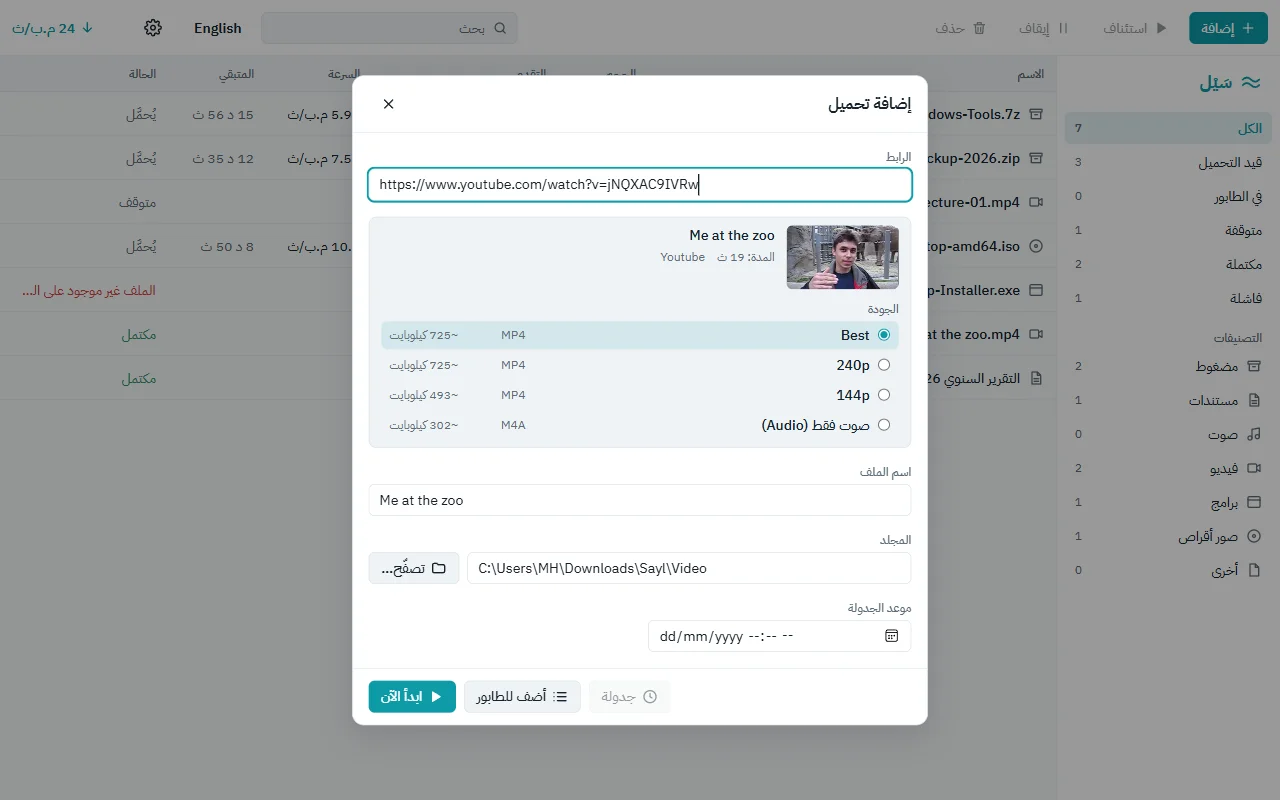
Task: Click the سَيْل wave logo
Action: click(1251, 83)
